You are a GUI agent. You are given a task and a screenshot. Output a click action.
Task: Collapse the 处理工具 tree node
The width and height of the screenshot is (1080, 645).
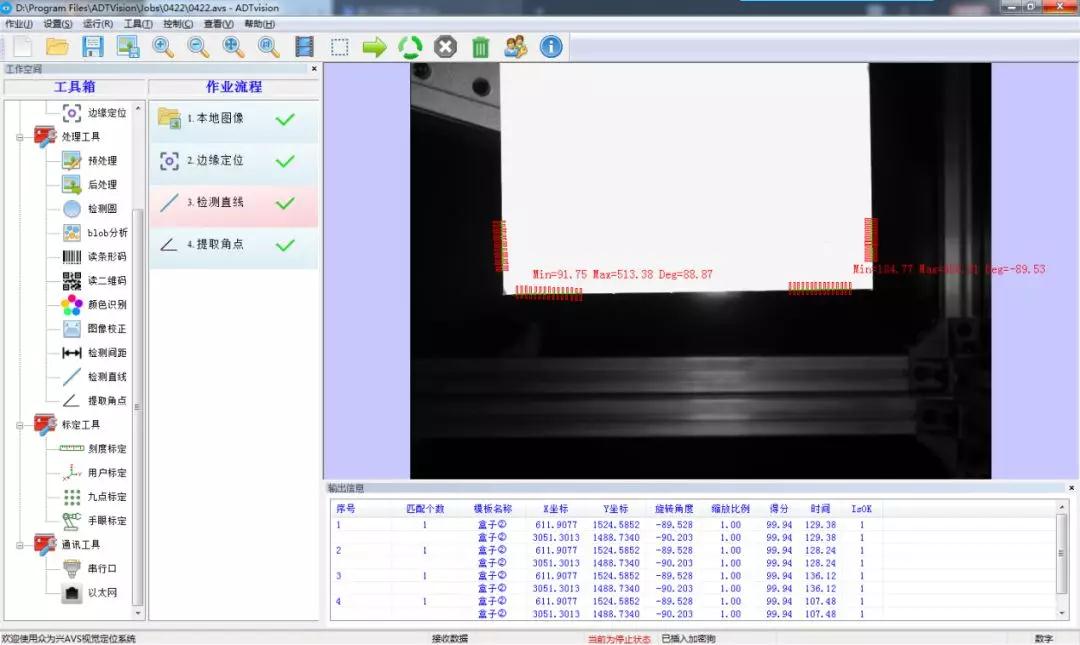pyautogui.click(x=19, y=137)
